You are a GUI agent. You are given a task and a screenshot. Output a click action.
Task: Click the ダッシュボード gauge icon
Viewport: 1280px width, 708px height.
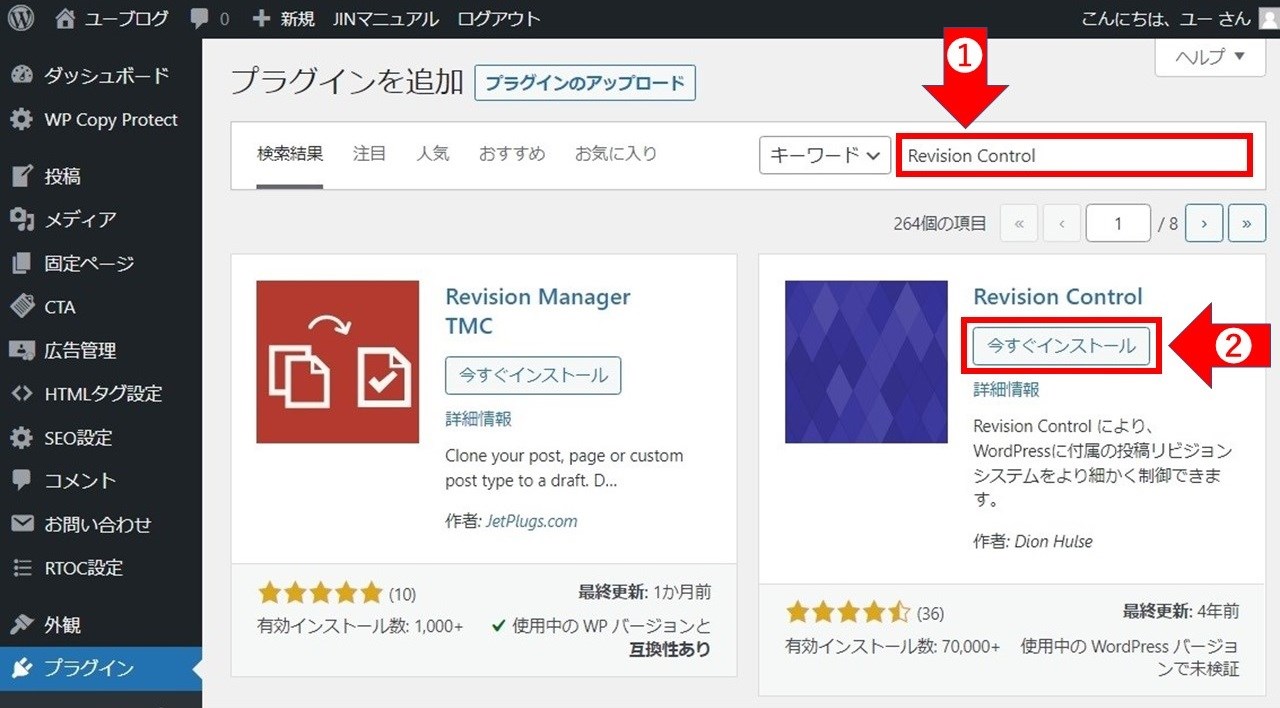click(x=21, y=76)
